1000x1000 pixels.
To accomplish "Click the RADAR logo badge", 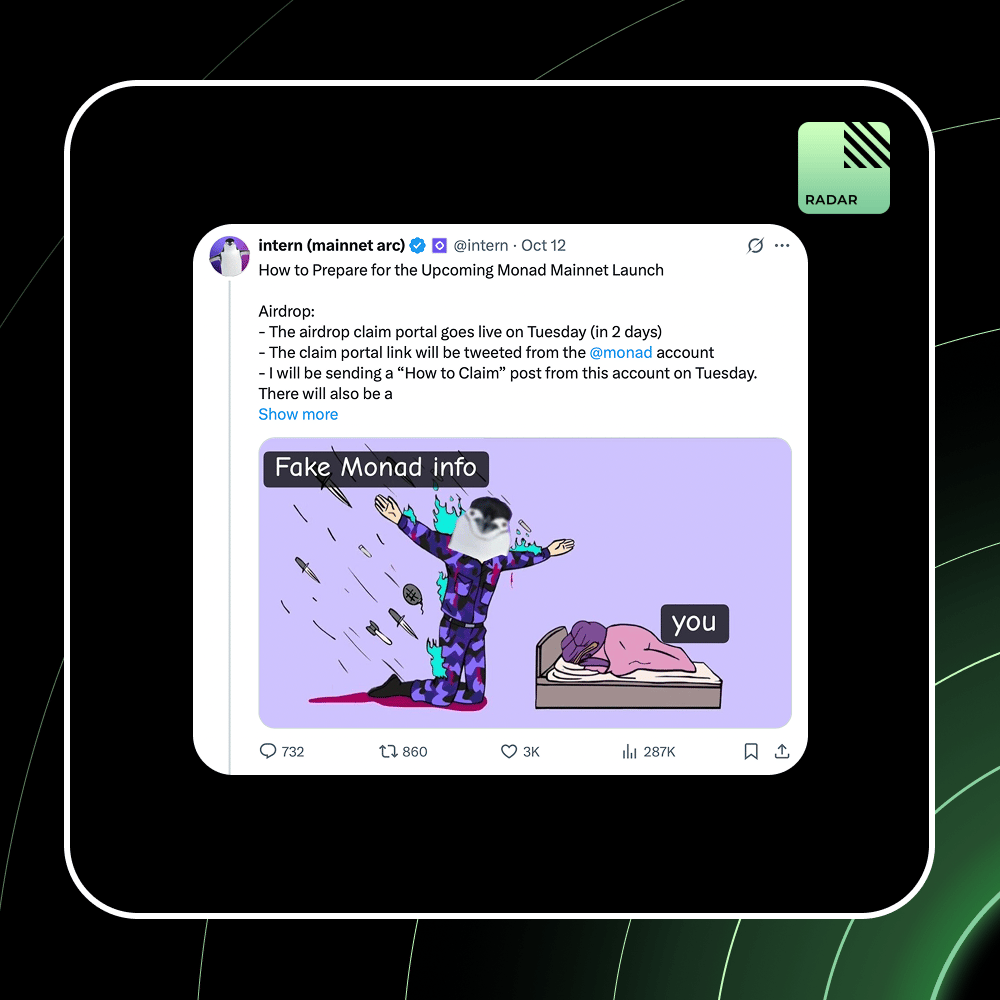I will coord(844,168).
